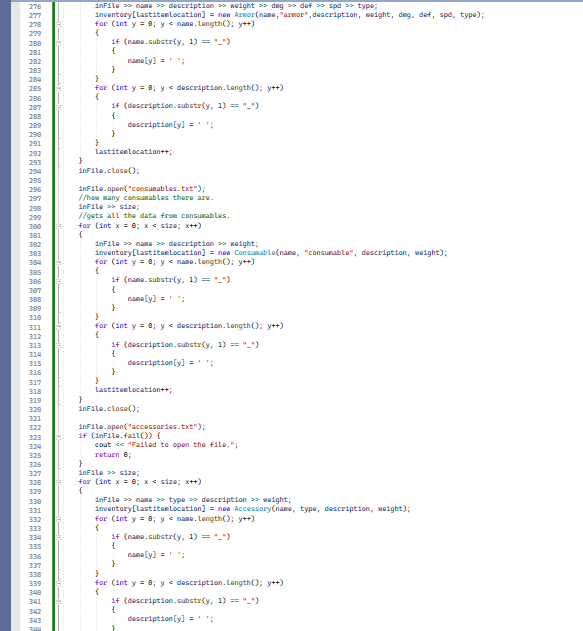Select line number 331 in the gutter
Image resolution: width=583 pixels, height=631 pixels.
(35, 511)
